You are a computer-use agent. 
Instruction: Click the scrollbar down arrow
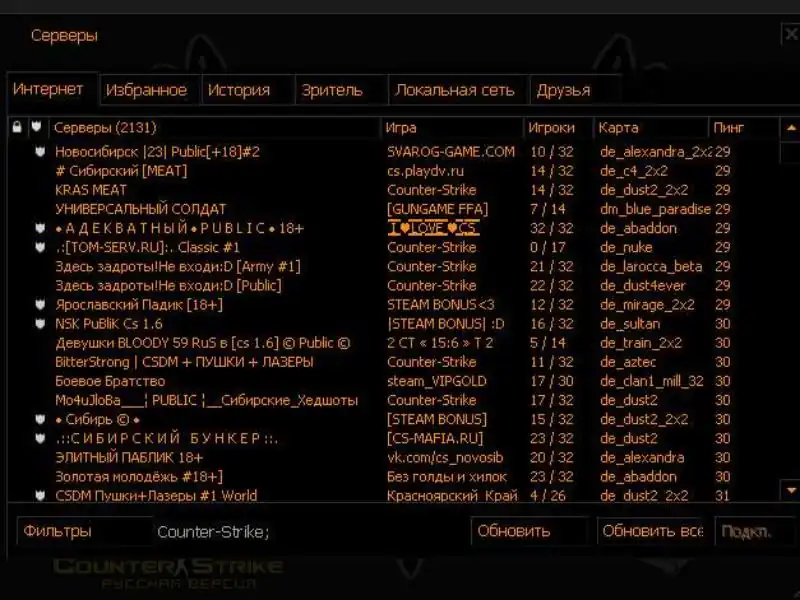click(791, 490)
